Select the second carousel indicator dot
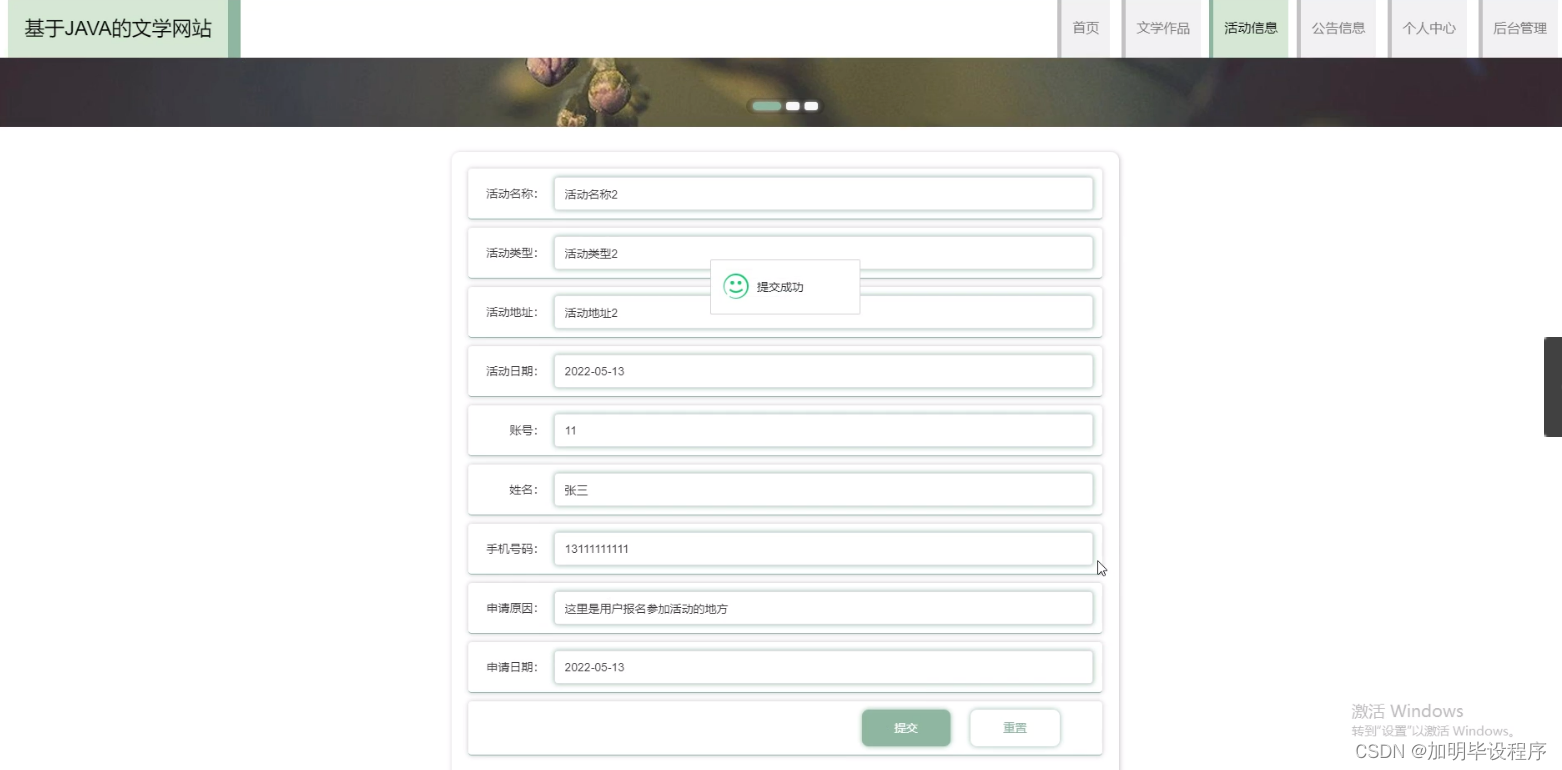The image size is (1562, 770). [793, 105]
